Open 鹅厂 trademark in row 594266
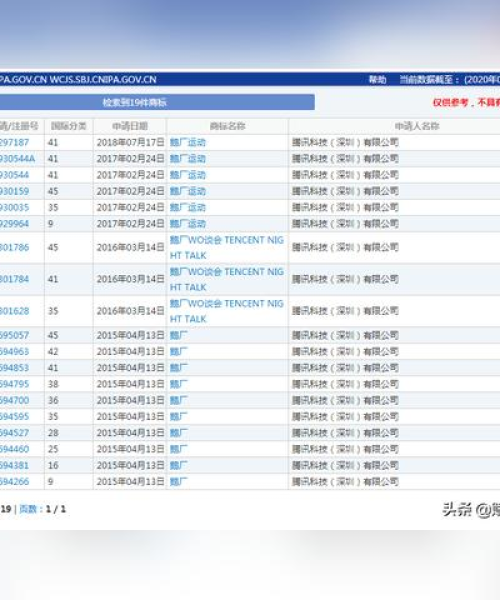Viewport: 500px width, 600px height. pyautogui.click(x=179, y=481)
